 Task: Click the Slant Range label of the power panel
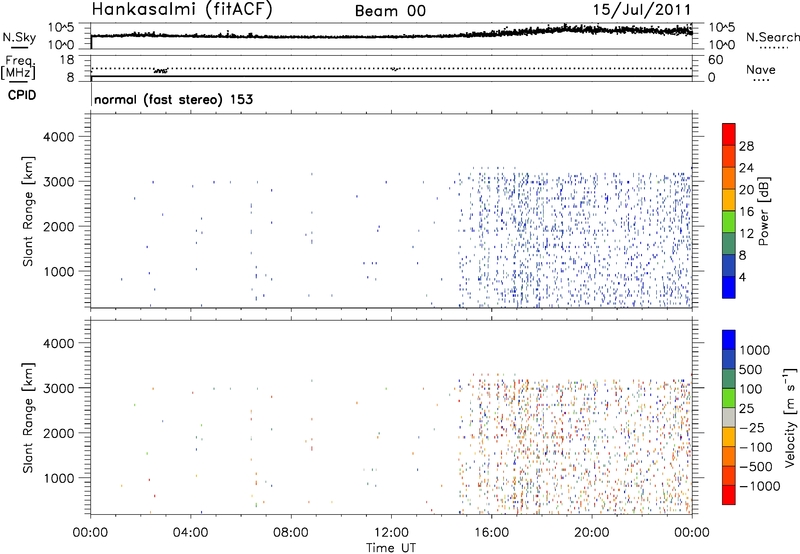point(28,211)
